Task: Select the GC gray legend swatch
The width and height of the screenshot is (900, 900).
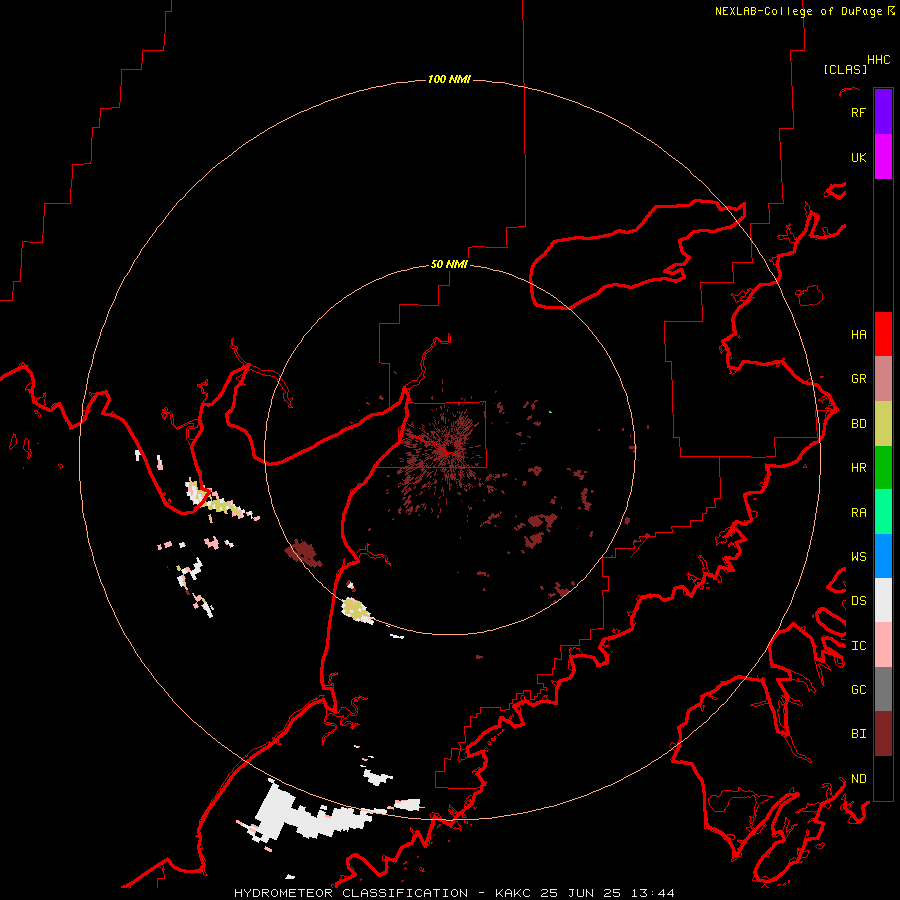Action: click(x=883, y=689)
